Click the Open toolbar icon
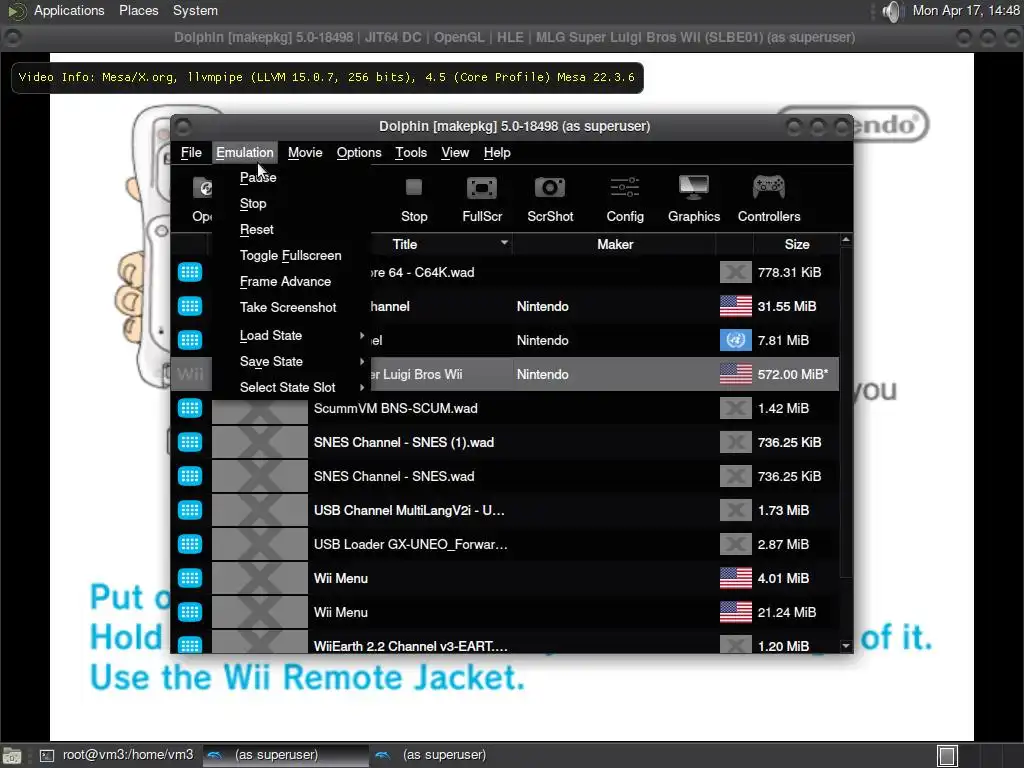 click(202, 199)
